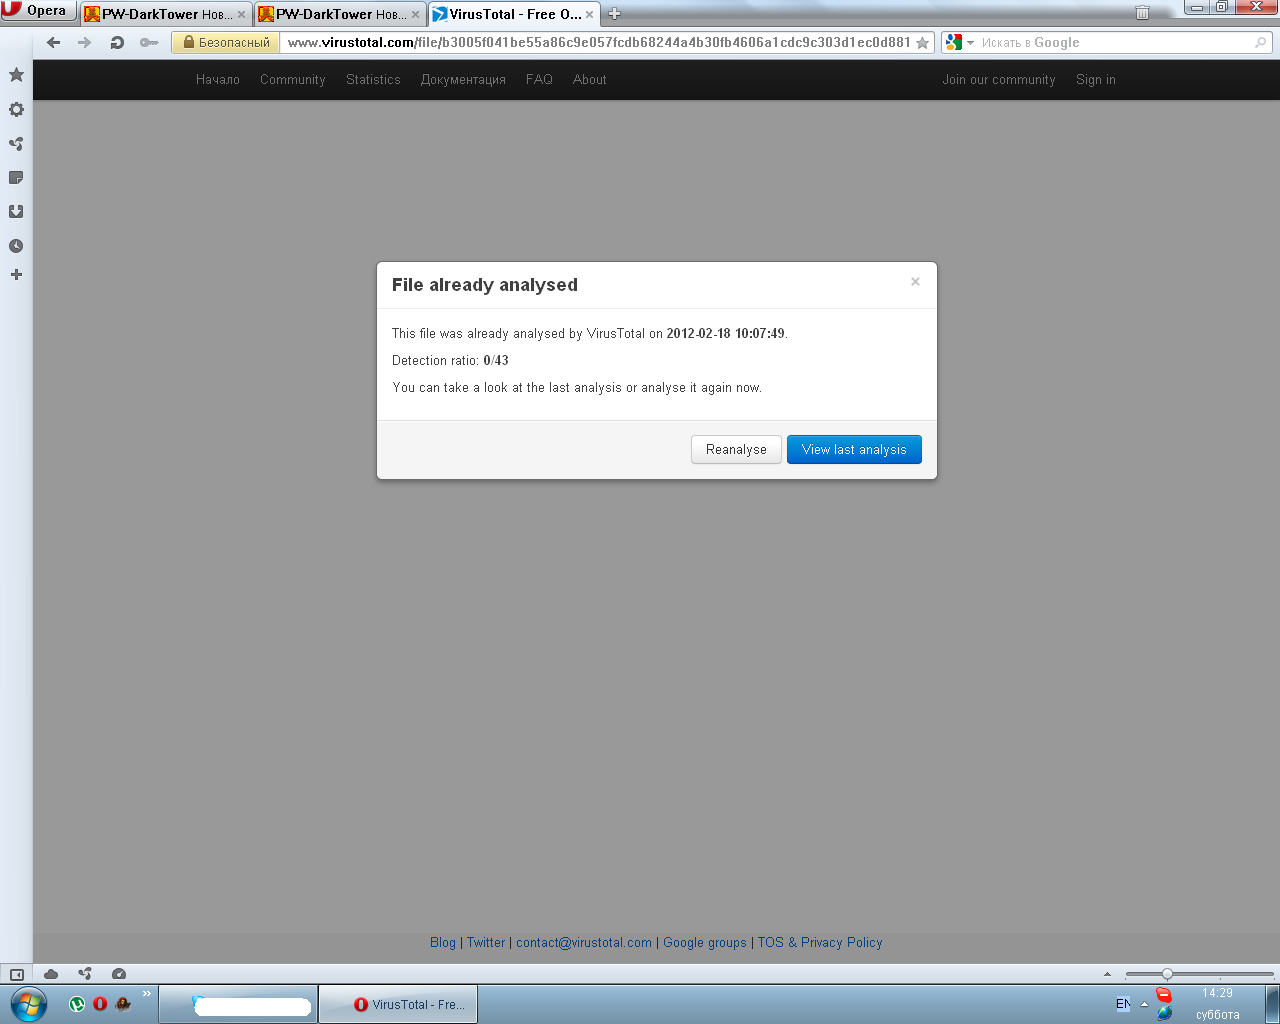Screen dimensions: 1280x1024
Task: Switch to the VirusTotal taskbar button
Action: (398, 1004)
